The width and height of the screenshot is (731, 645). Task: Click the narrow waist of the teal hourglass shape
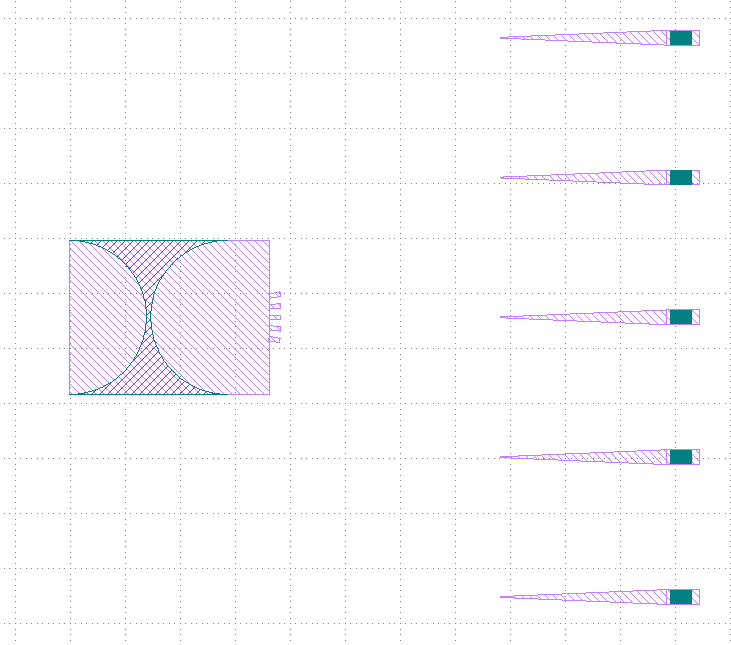coord(149,317)
